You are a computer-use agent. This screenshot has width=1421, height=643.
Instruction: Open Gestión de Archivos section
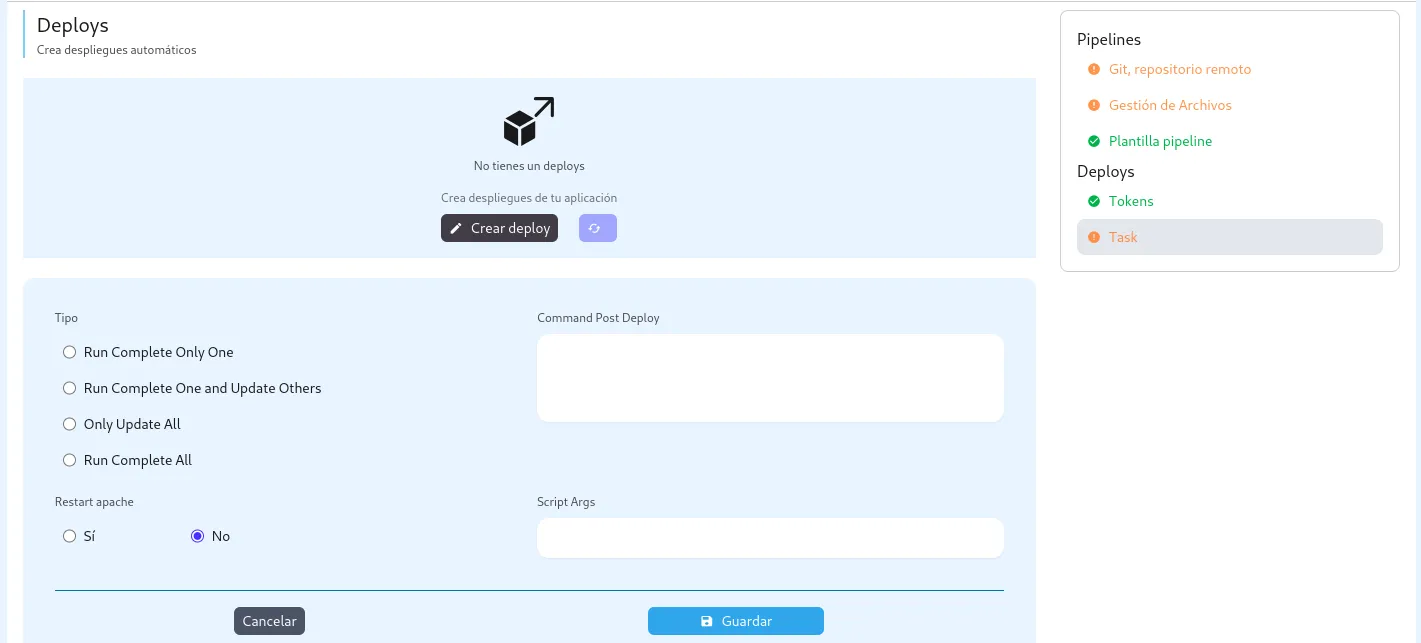pos(1170,106)
